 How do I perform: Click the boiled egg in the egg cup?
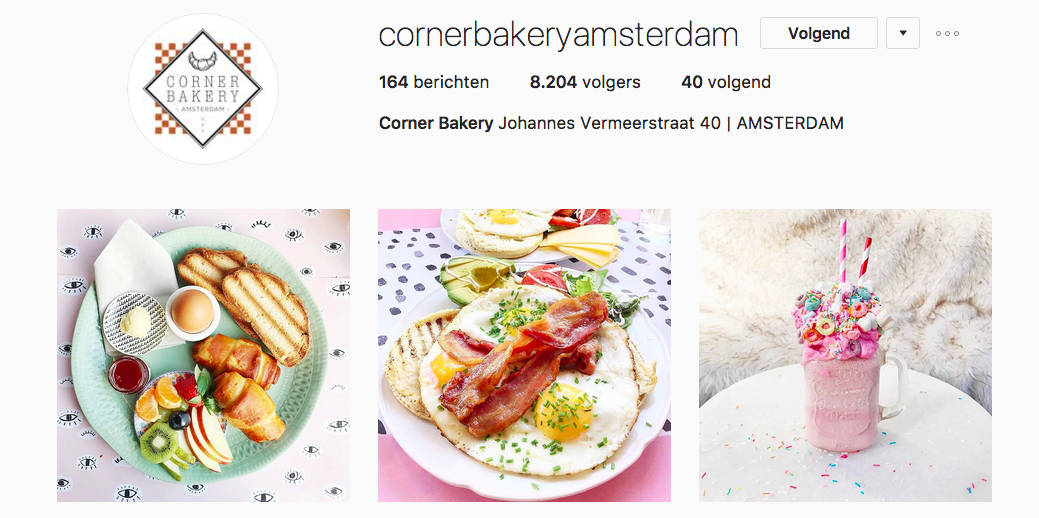click(x=192, y=311)
